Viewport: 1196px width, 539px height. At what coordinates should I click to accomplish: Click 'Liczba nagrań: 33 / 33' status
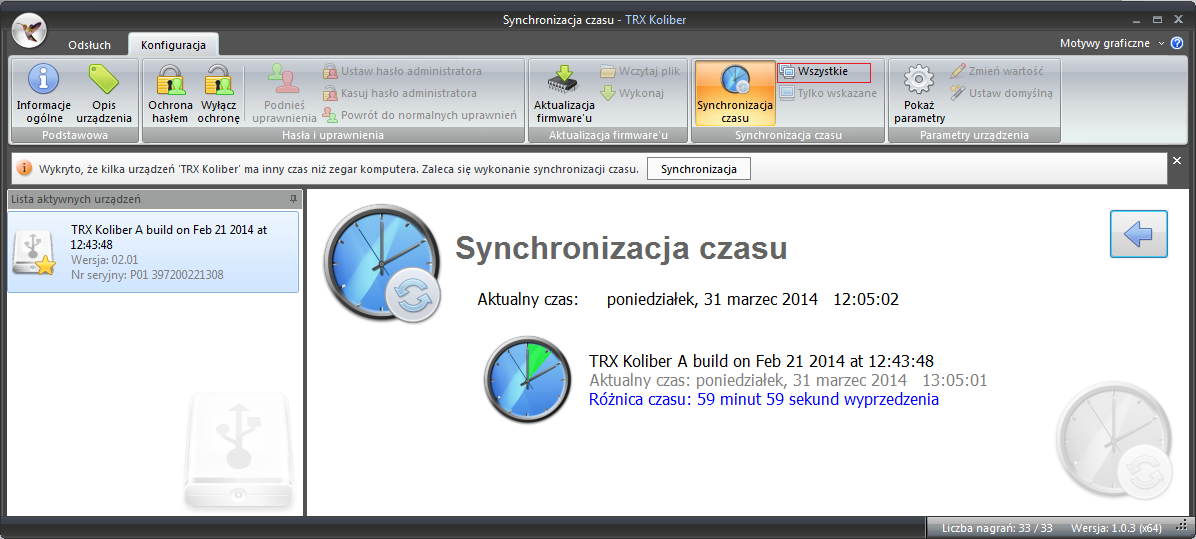coord(997,528)
